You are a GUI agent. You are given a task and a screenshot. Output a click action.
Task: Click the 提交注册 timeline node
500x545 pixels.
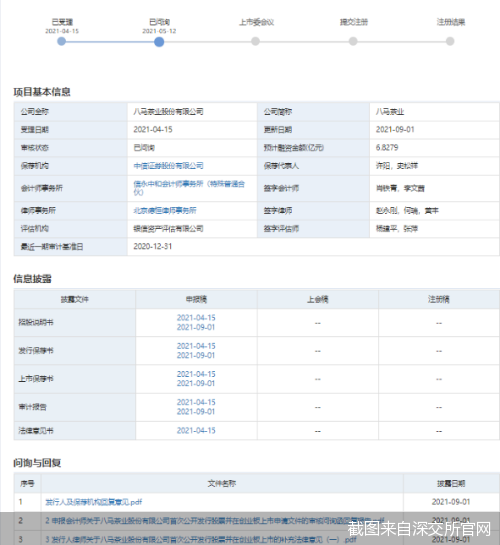tap(353, 41)
